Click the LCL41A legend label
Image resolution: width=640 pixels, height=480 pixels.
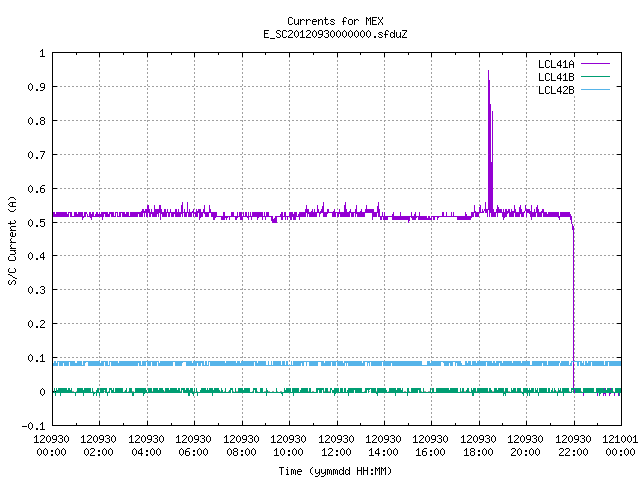pyautogui.click(x=556, y=64)
